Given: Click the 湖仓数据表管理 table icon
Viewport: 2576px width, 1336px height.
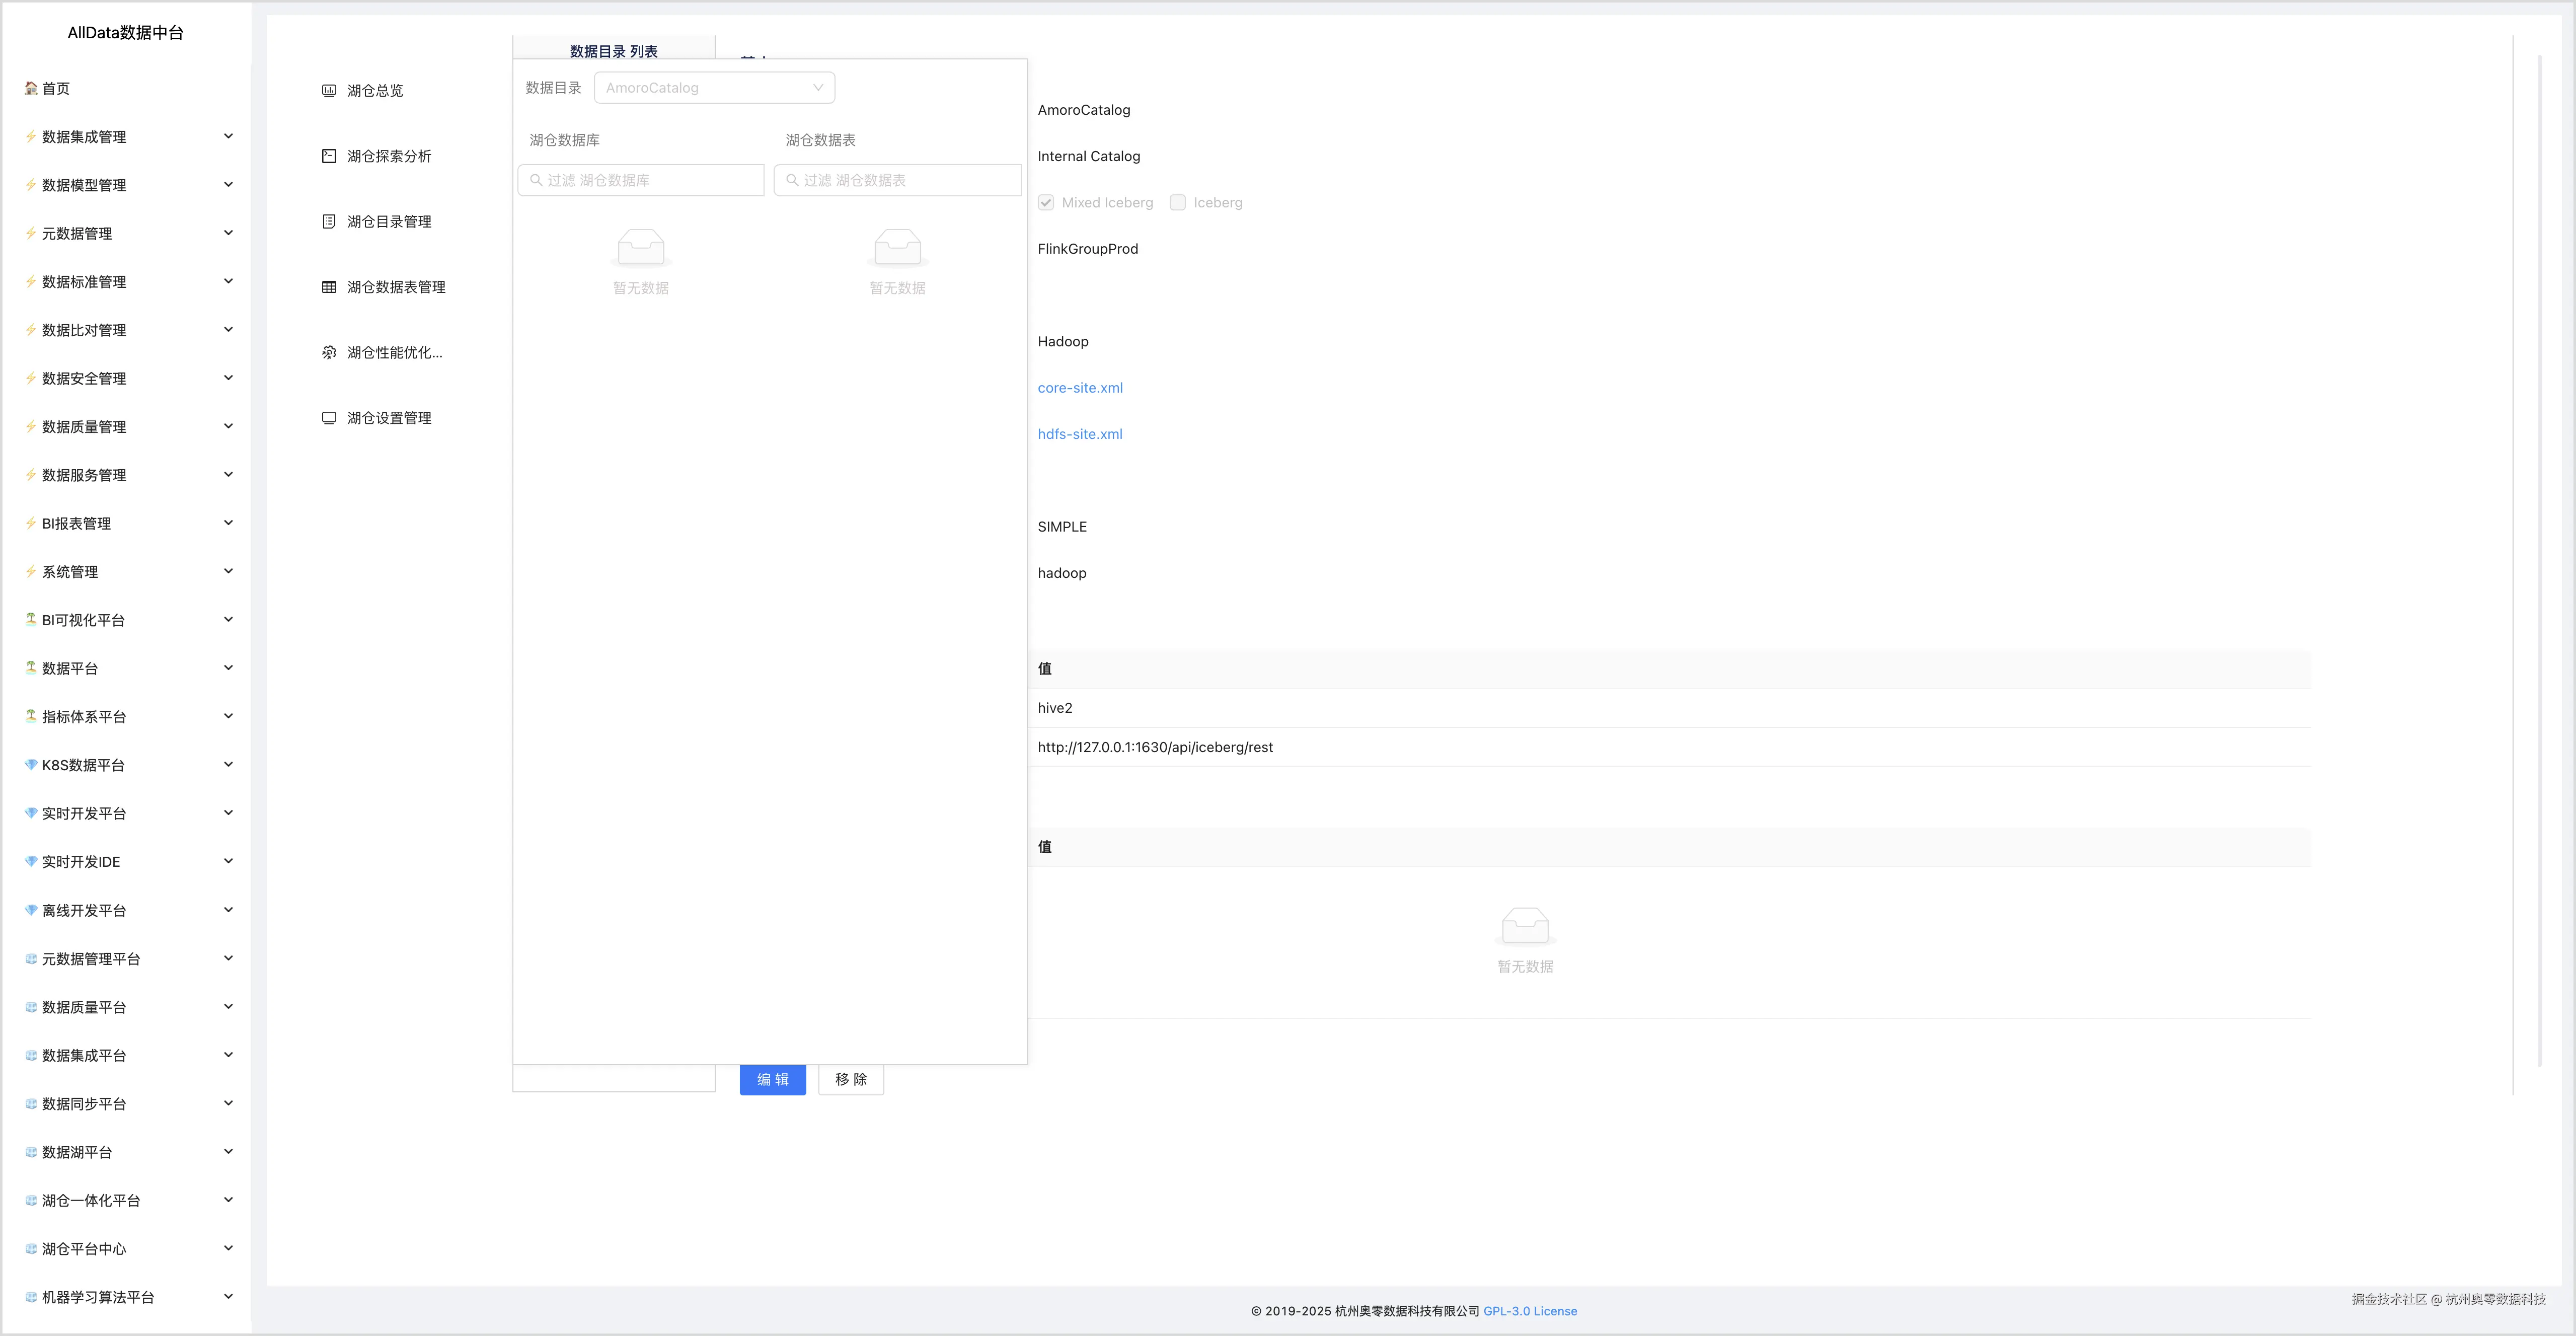Looking at the screenshot, I should pyautogui.click(x=329, y=287).
